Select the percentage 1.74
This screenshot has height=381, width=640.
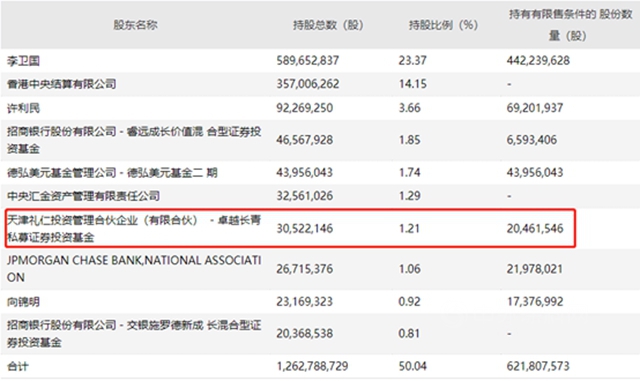pos(409,172)
